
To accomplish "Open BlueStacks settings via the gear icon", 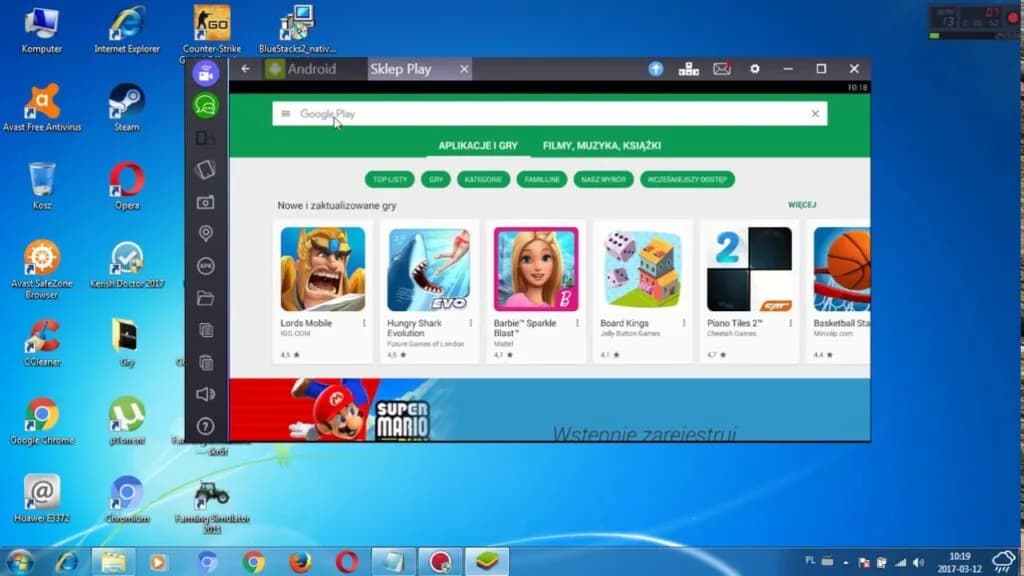I will click(755, 70).
